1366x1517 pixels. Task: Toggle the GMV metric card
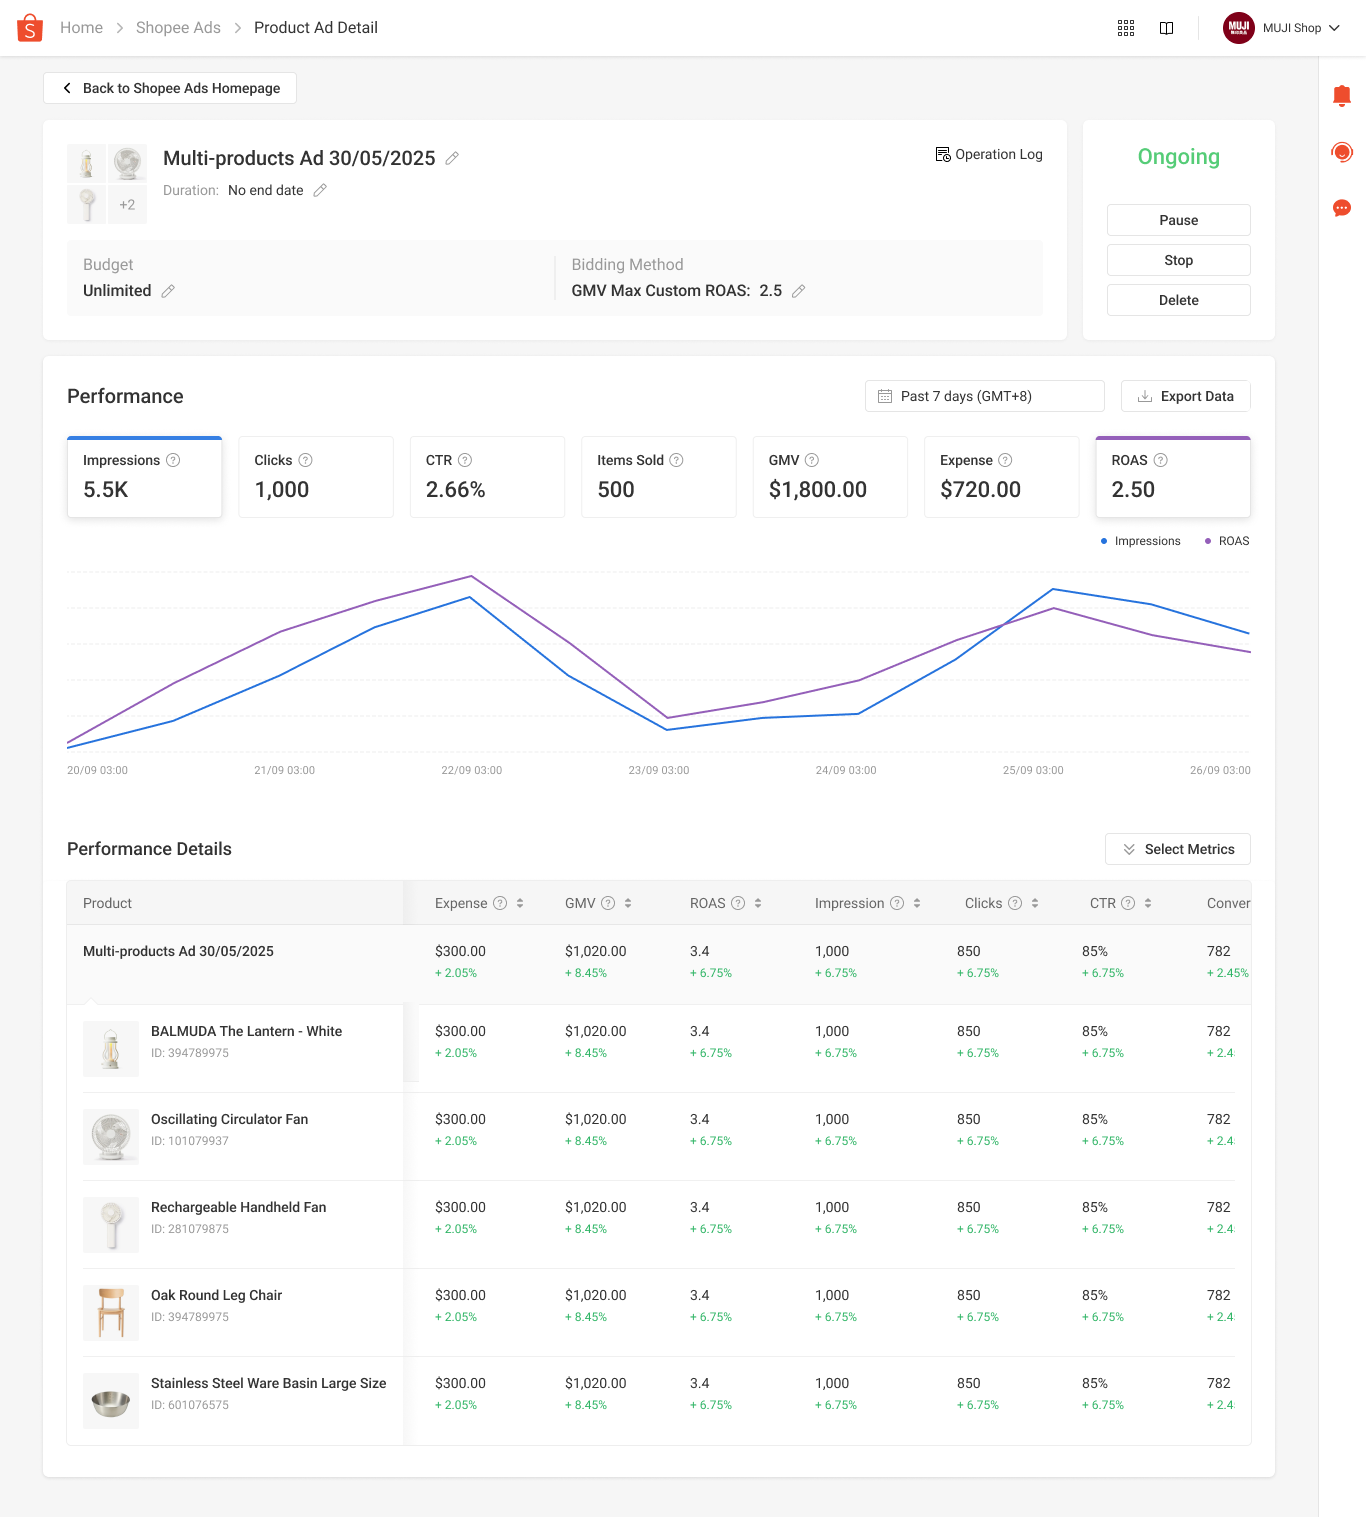829,477
